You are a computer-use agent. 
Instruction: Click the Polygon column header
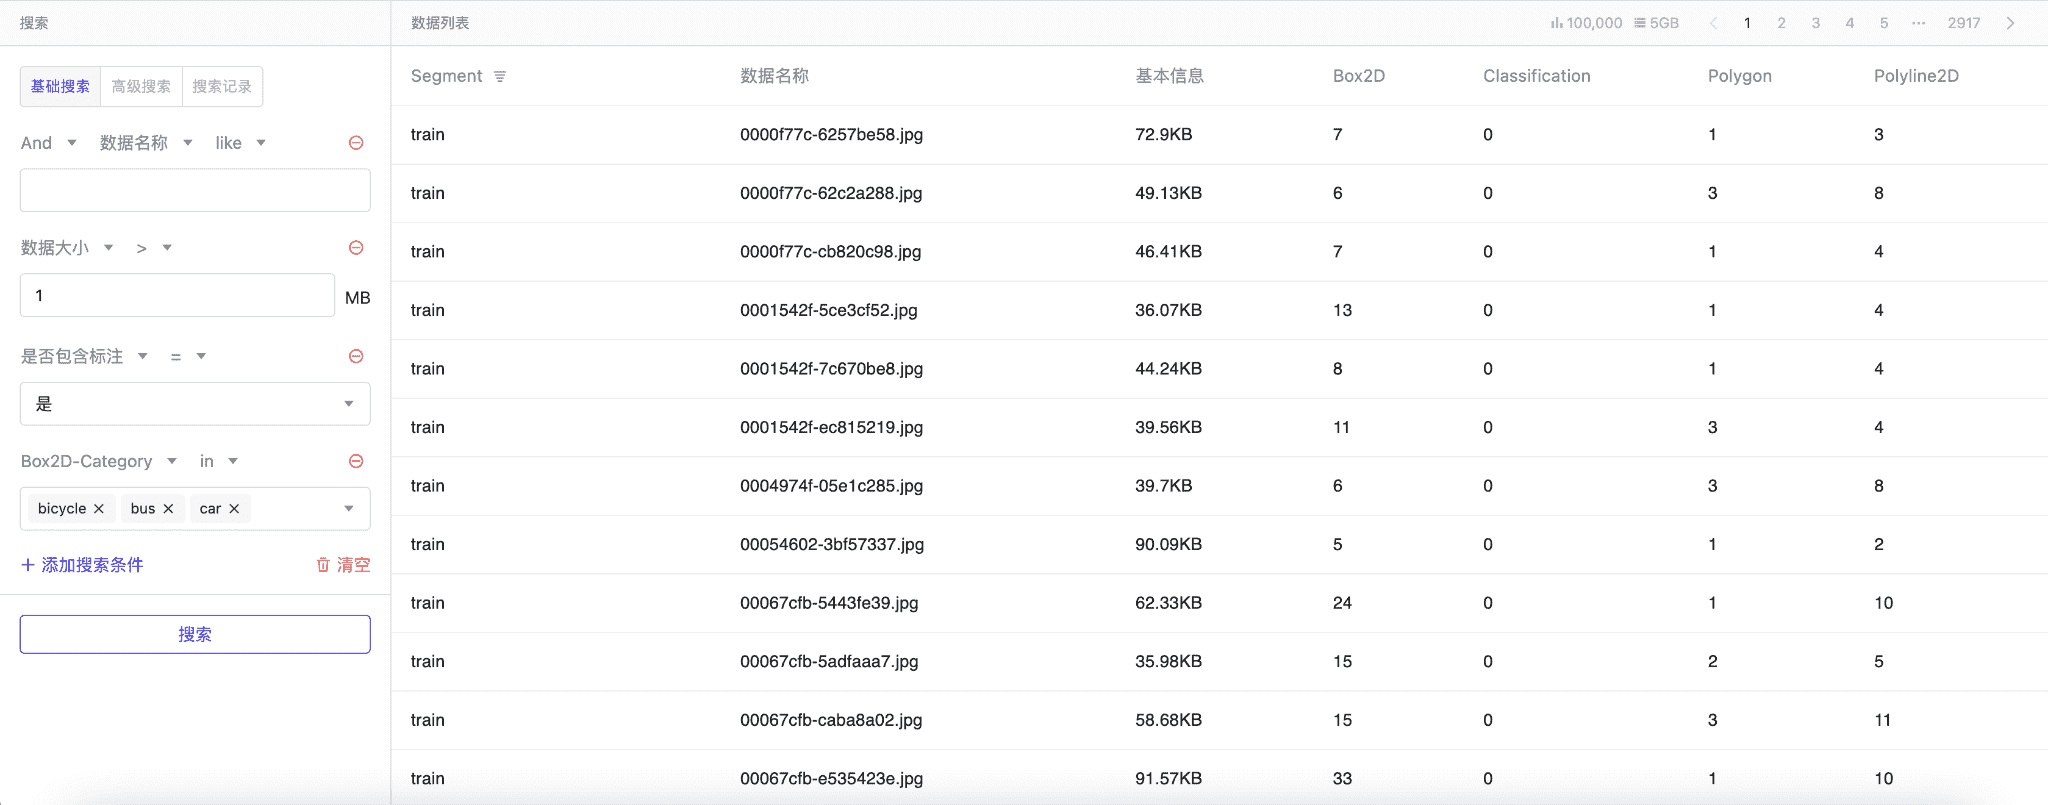[1740, 76]
